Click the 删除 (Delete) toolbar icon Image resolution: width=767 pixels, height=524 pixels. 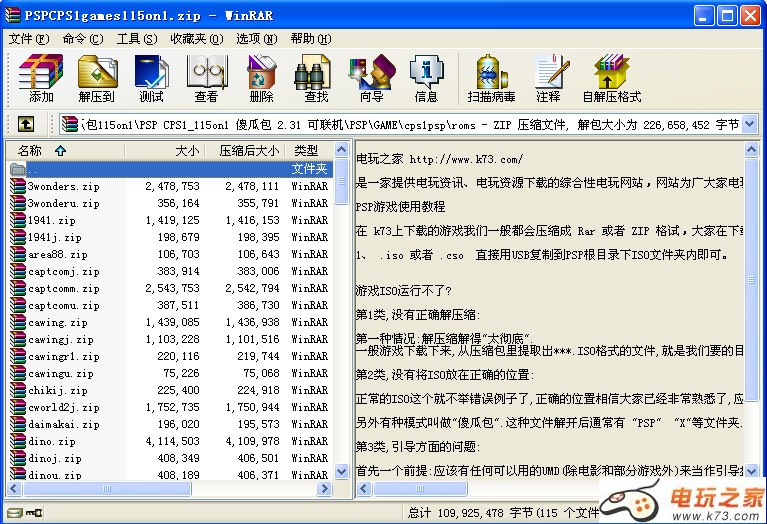click(261, 78)
